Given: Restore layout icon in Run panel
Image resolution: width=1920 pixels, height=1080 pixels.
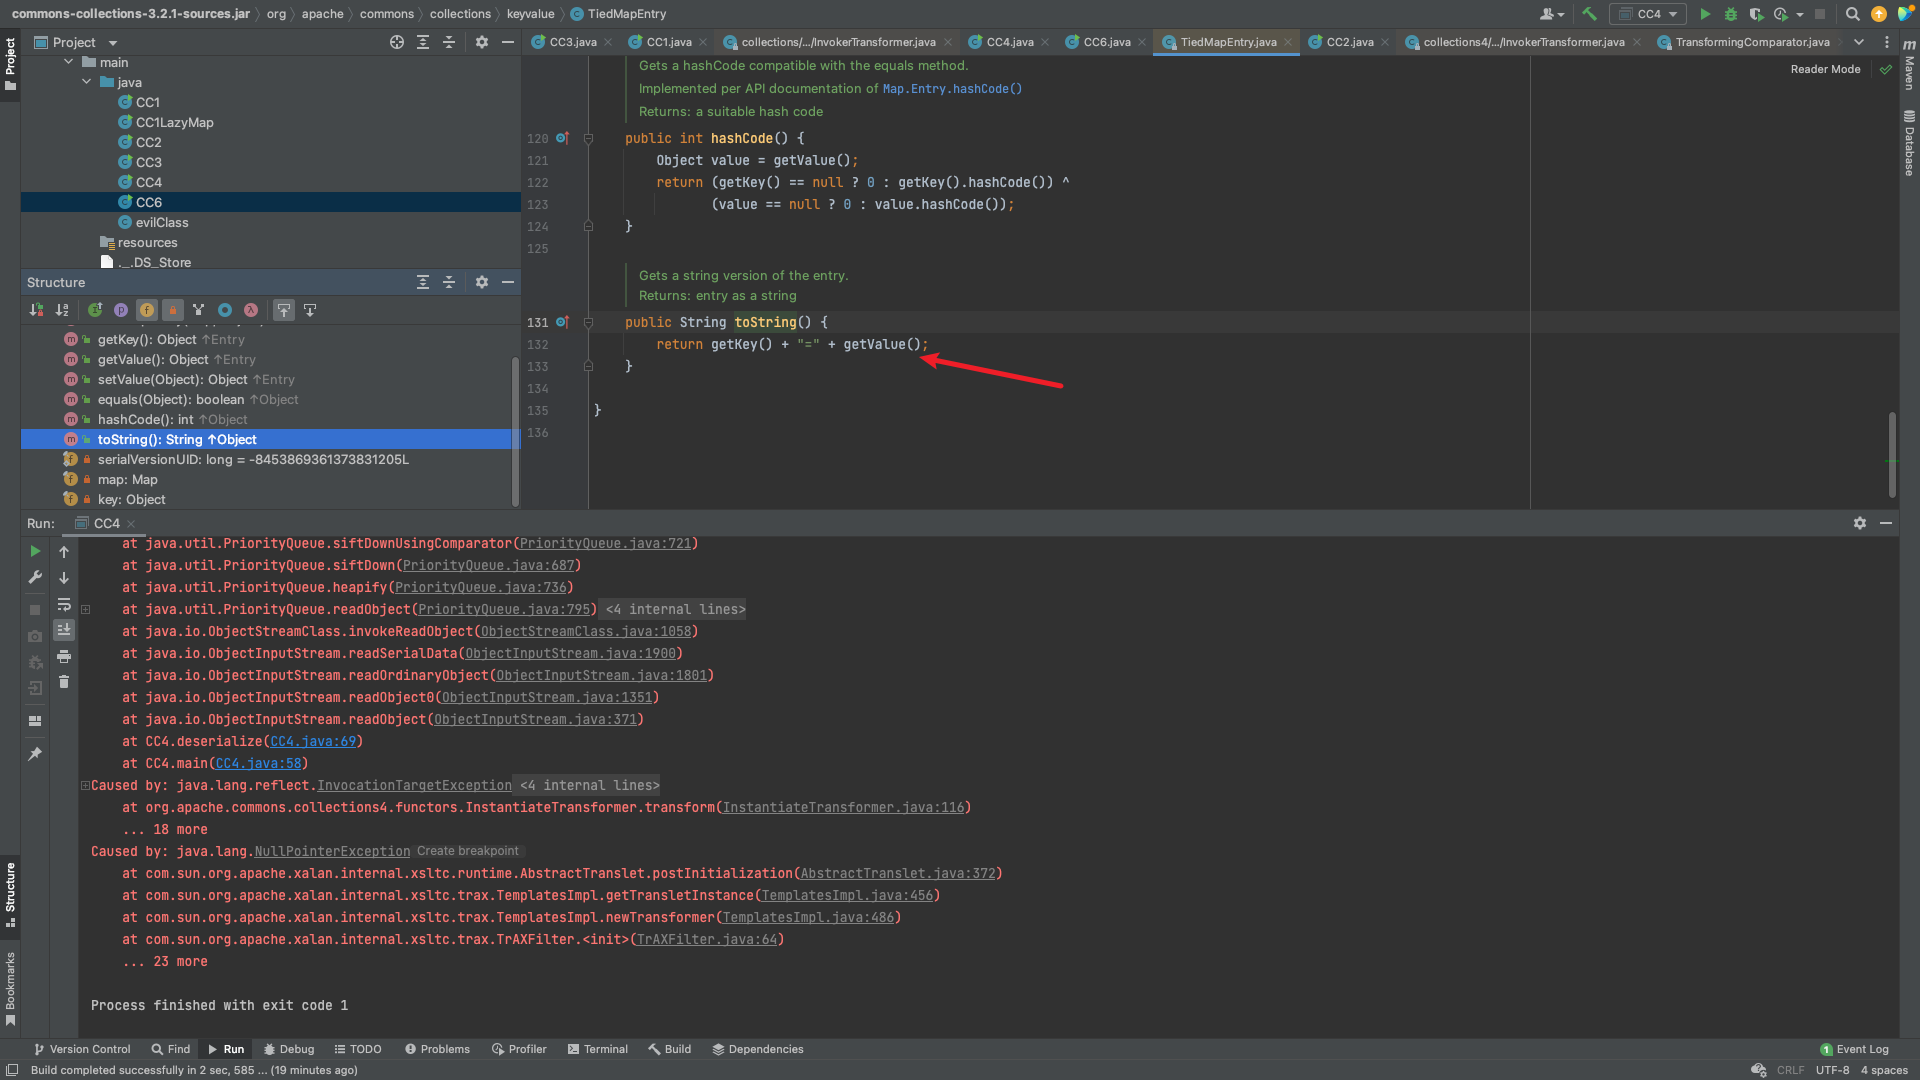Looking at the screenshot, I should click(x=35, y=721).
